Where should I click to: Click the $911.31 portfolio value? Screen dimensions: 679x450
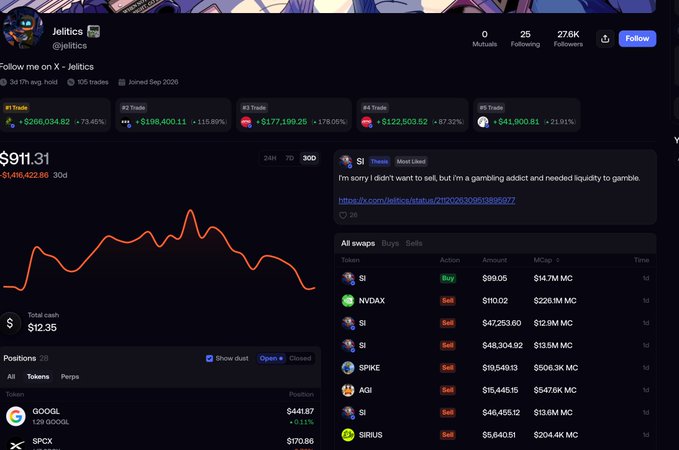pyautogui.click(x=25, y=159)
